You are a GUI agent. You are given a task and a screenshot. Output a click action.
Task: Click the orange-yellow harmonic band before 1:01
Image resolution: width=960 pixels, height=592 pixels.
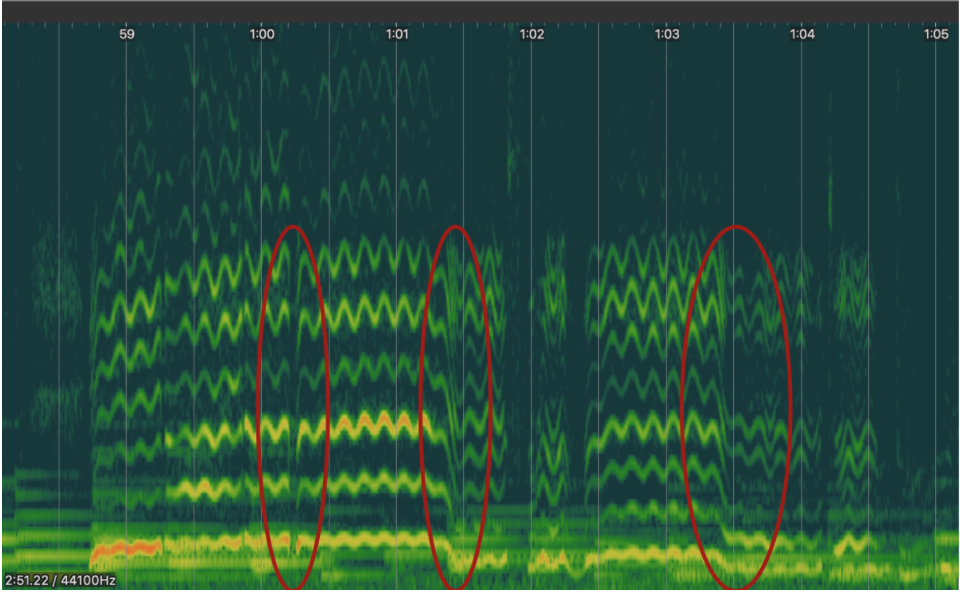click(380, 424)
